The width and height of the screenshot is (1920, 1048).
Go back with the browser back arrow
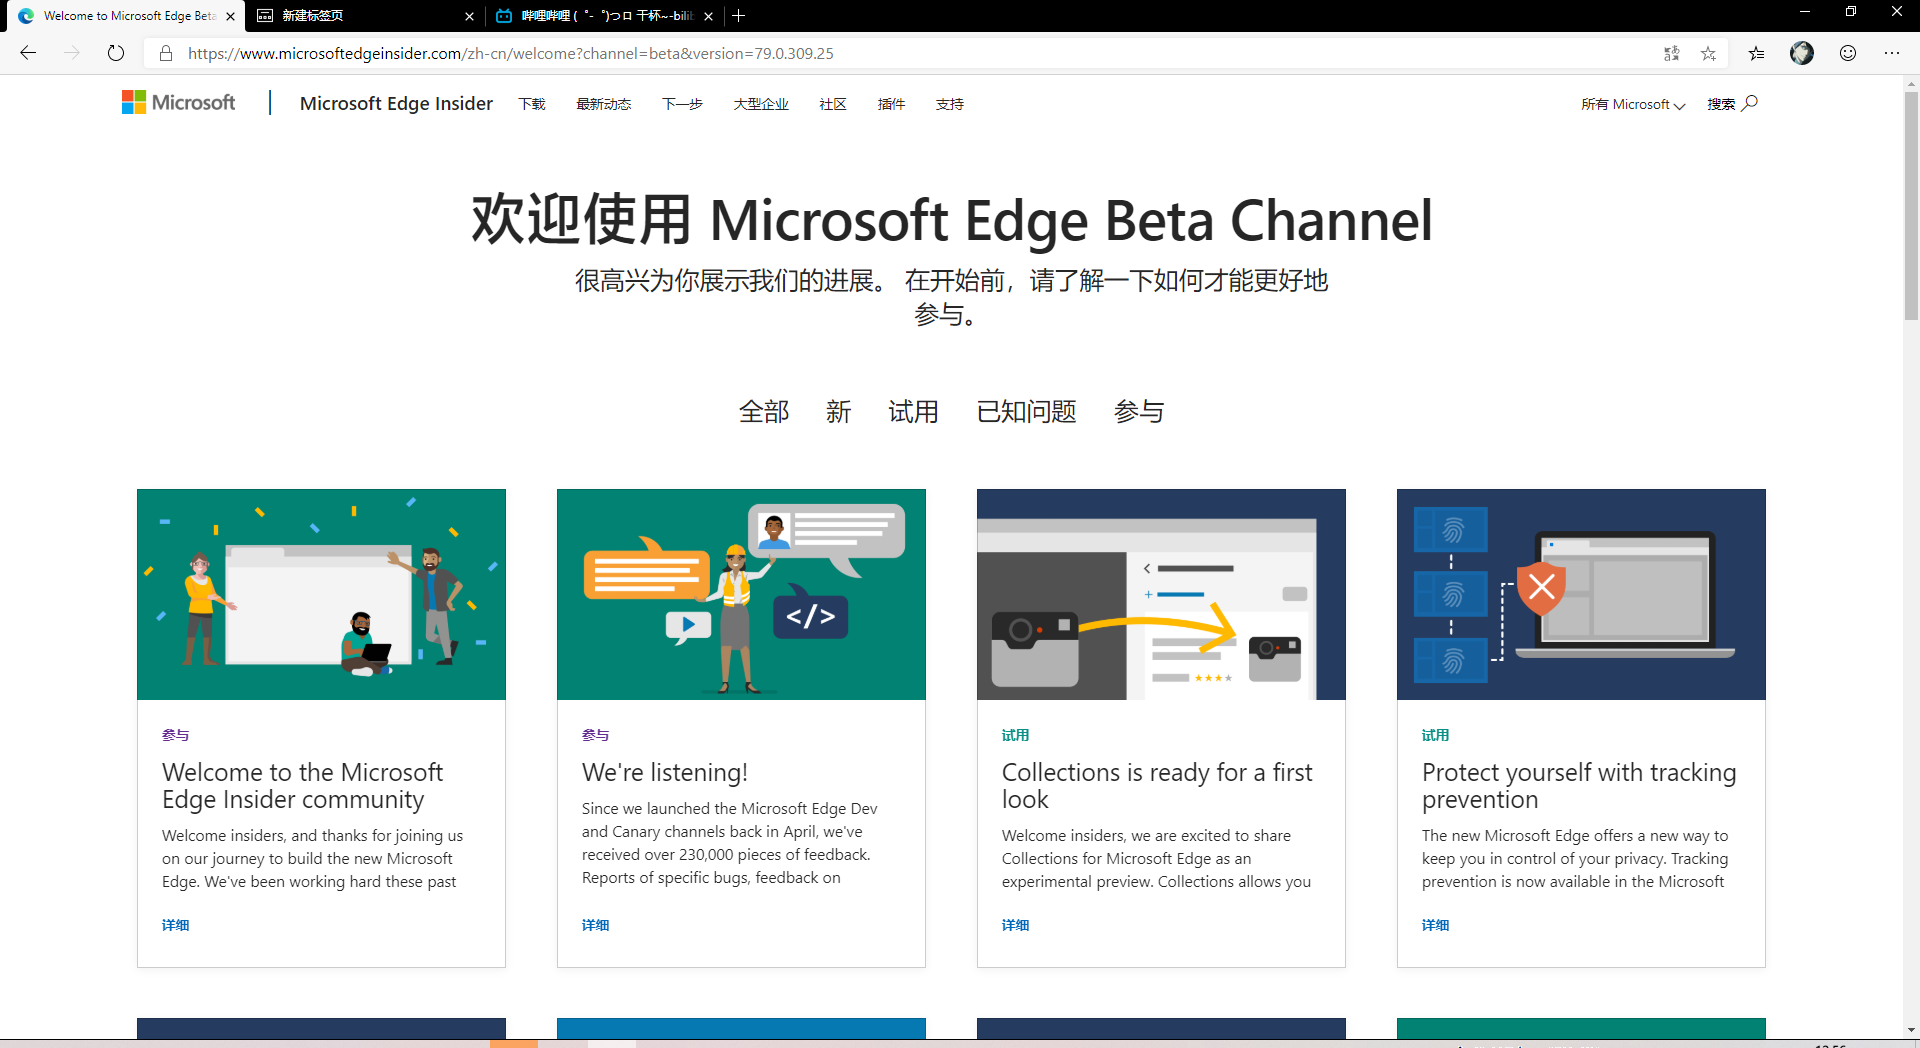point(28,53)
